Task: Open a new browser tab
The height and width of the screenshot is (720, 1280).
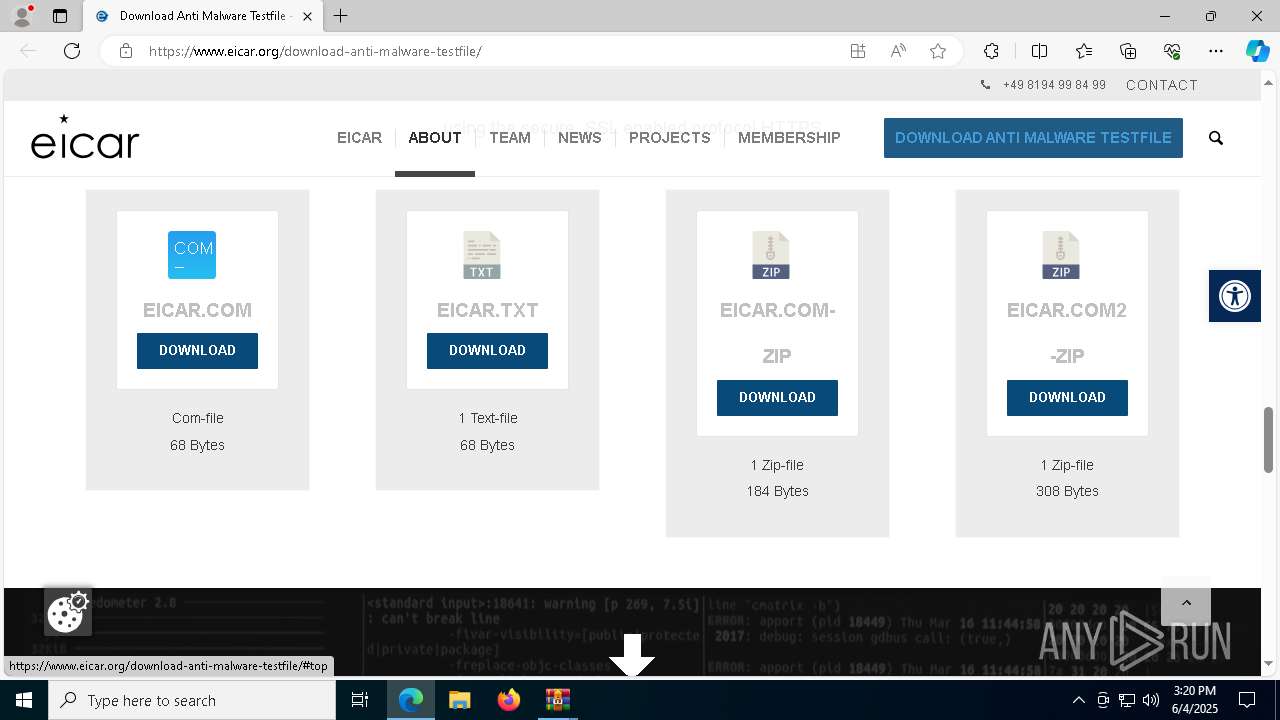Action: (x=341, y=16)
